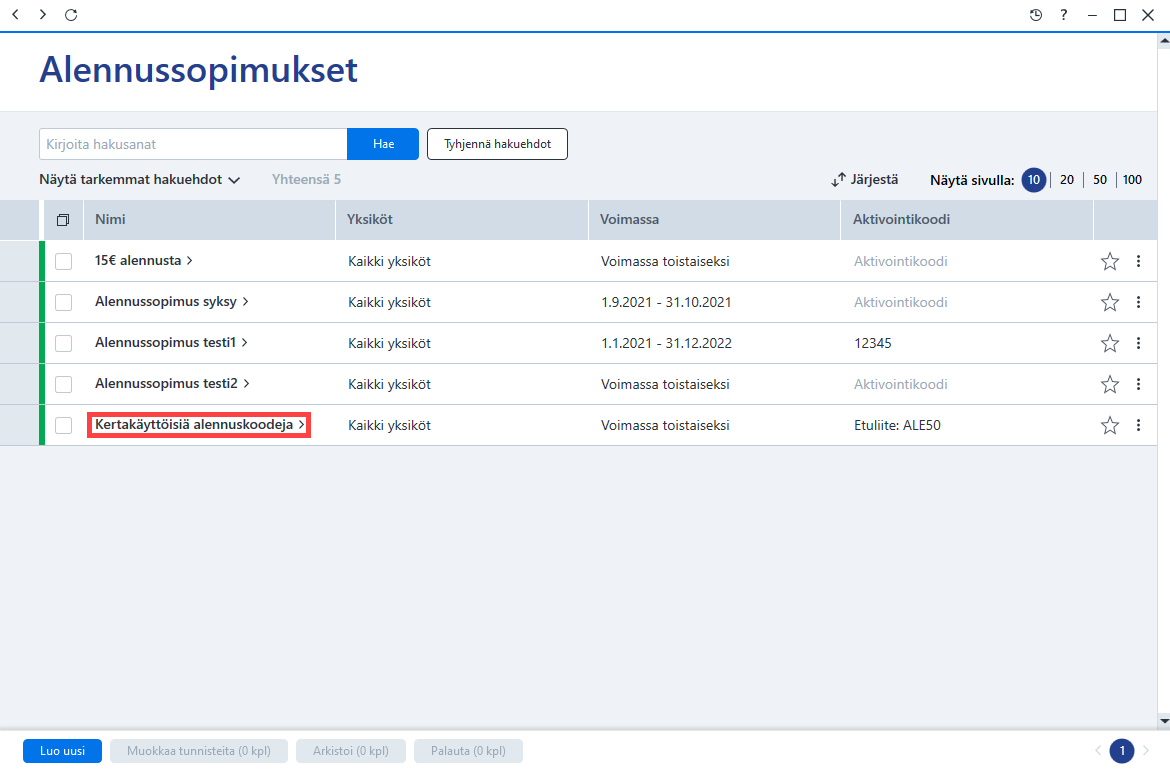This screenshot has width=1170, height=769.
Task: Focus the Kirjoita hakusanat search field
Action: click(193, 144)
